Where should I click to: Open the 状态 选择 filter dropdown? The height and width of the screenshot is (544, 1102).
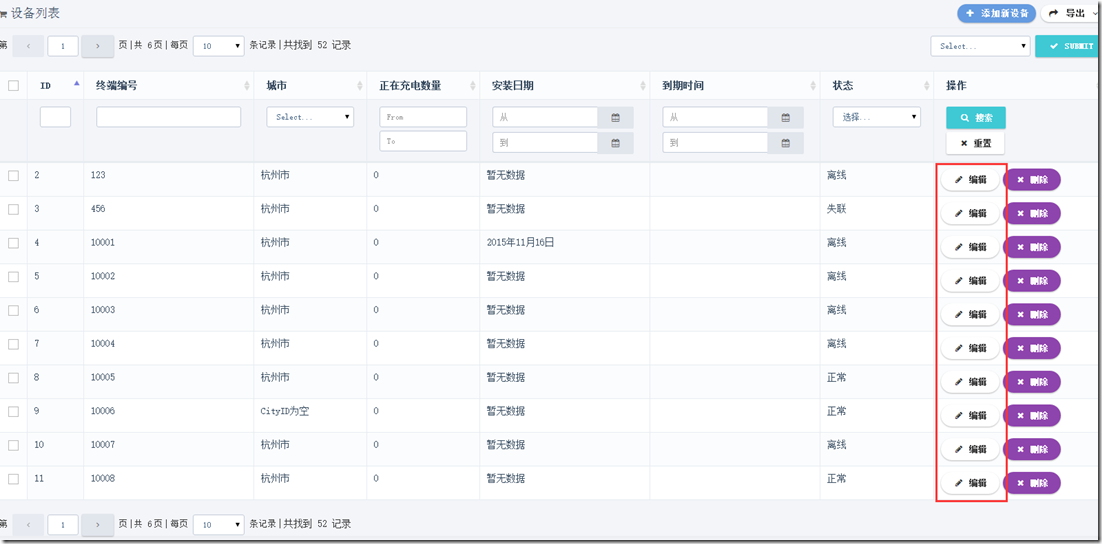tap(876, 117)
